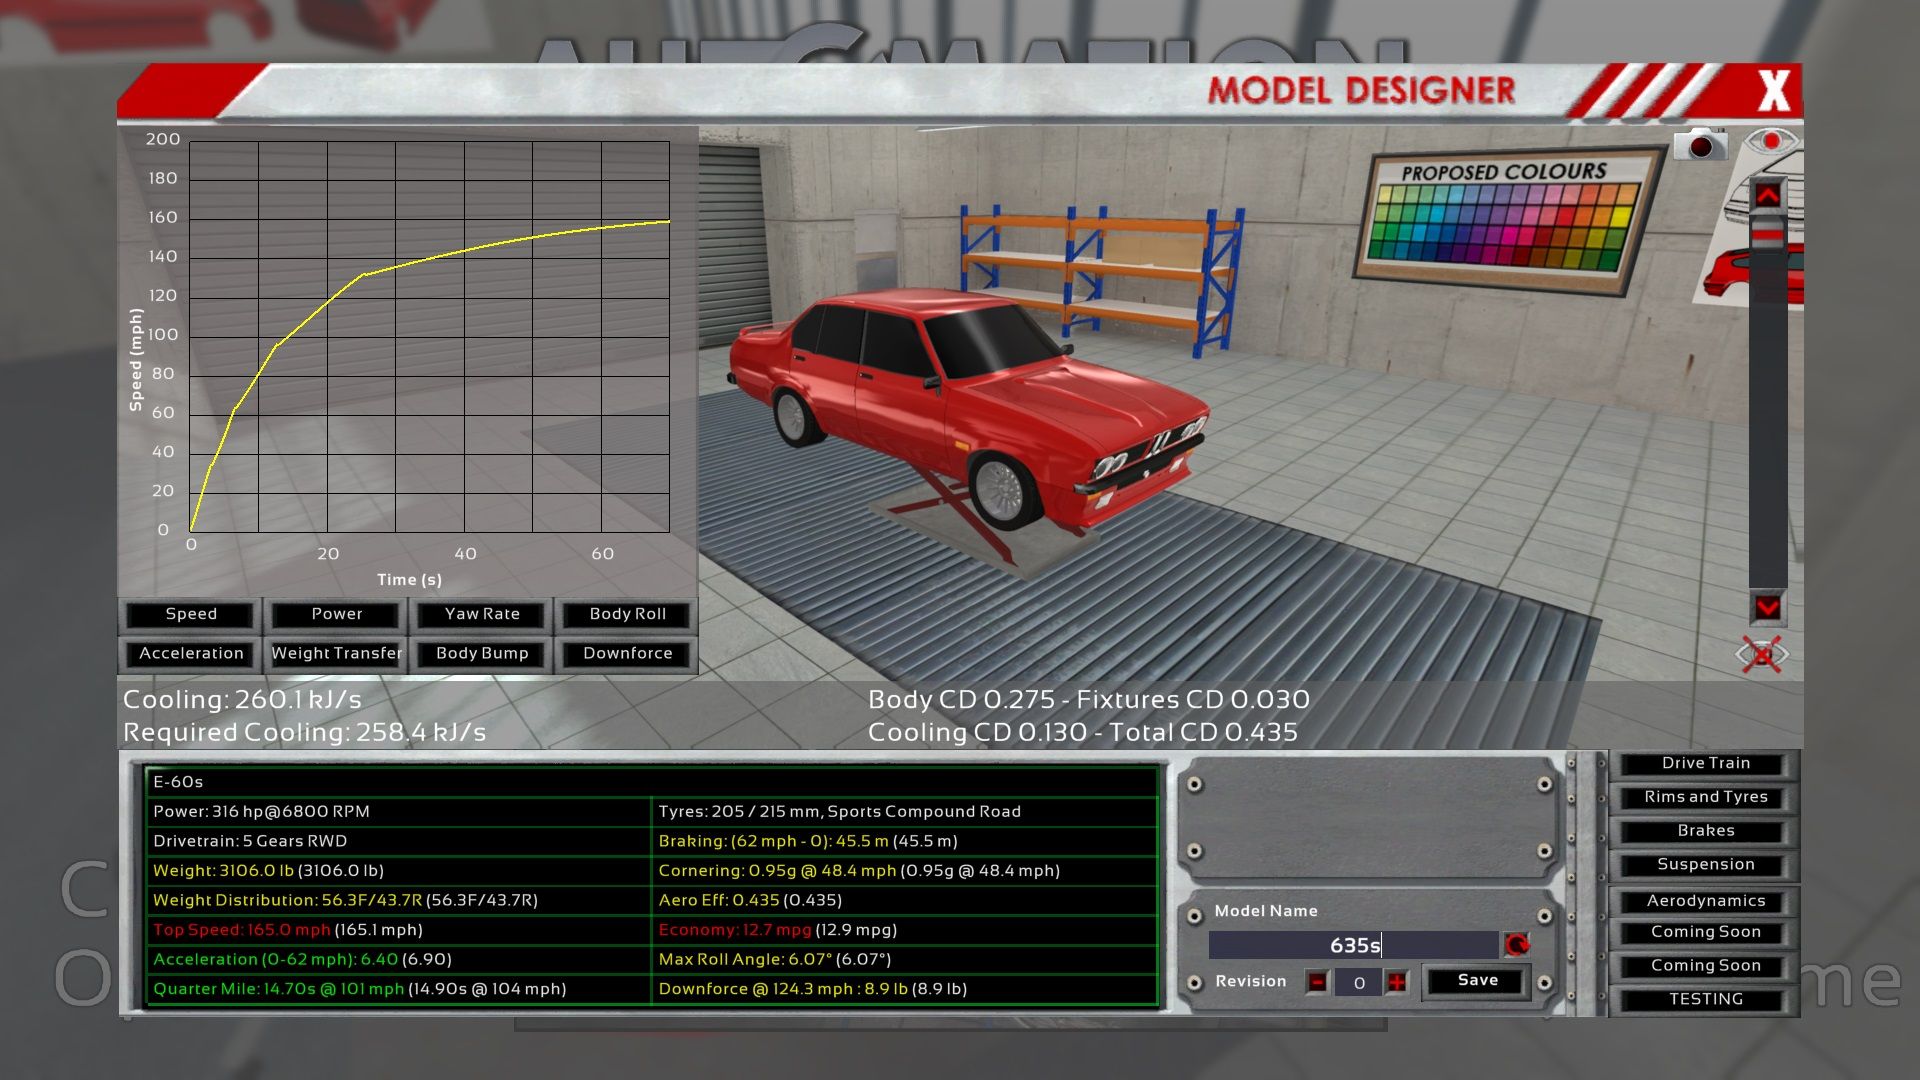Viewport: 1920px width, 1080px height.
Task: Click the Model Name text field
Action: pyautogui.click(x=1353, y=945)
